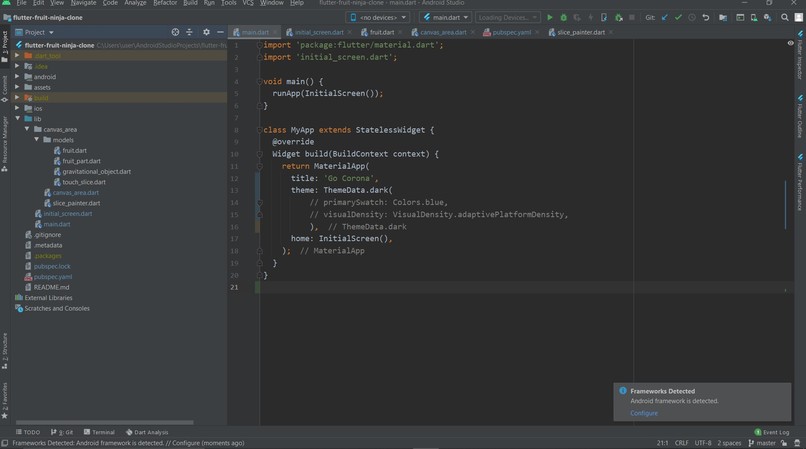Open the Refactor menu
The width and height of the screenshot is (806, 449).
pyautogui.click(x=165, y=3)
